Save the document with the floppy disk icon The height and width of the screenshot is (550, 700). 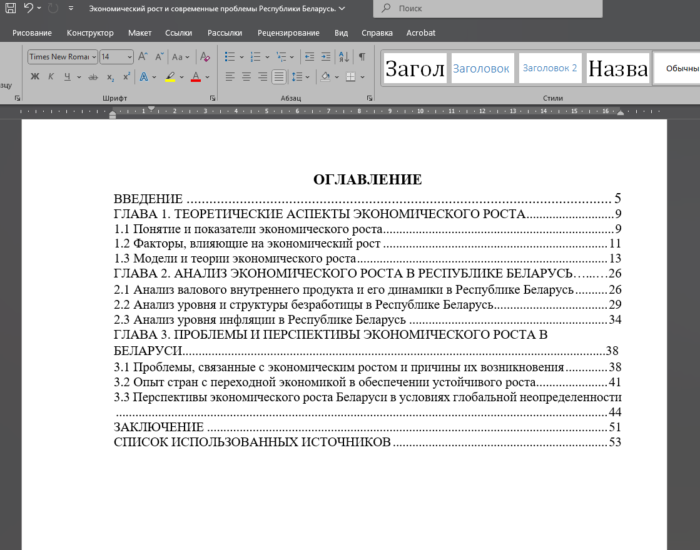pyautogui.click(x=10, y=8)
